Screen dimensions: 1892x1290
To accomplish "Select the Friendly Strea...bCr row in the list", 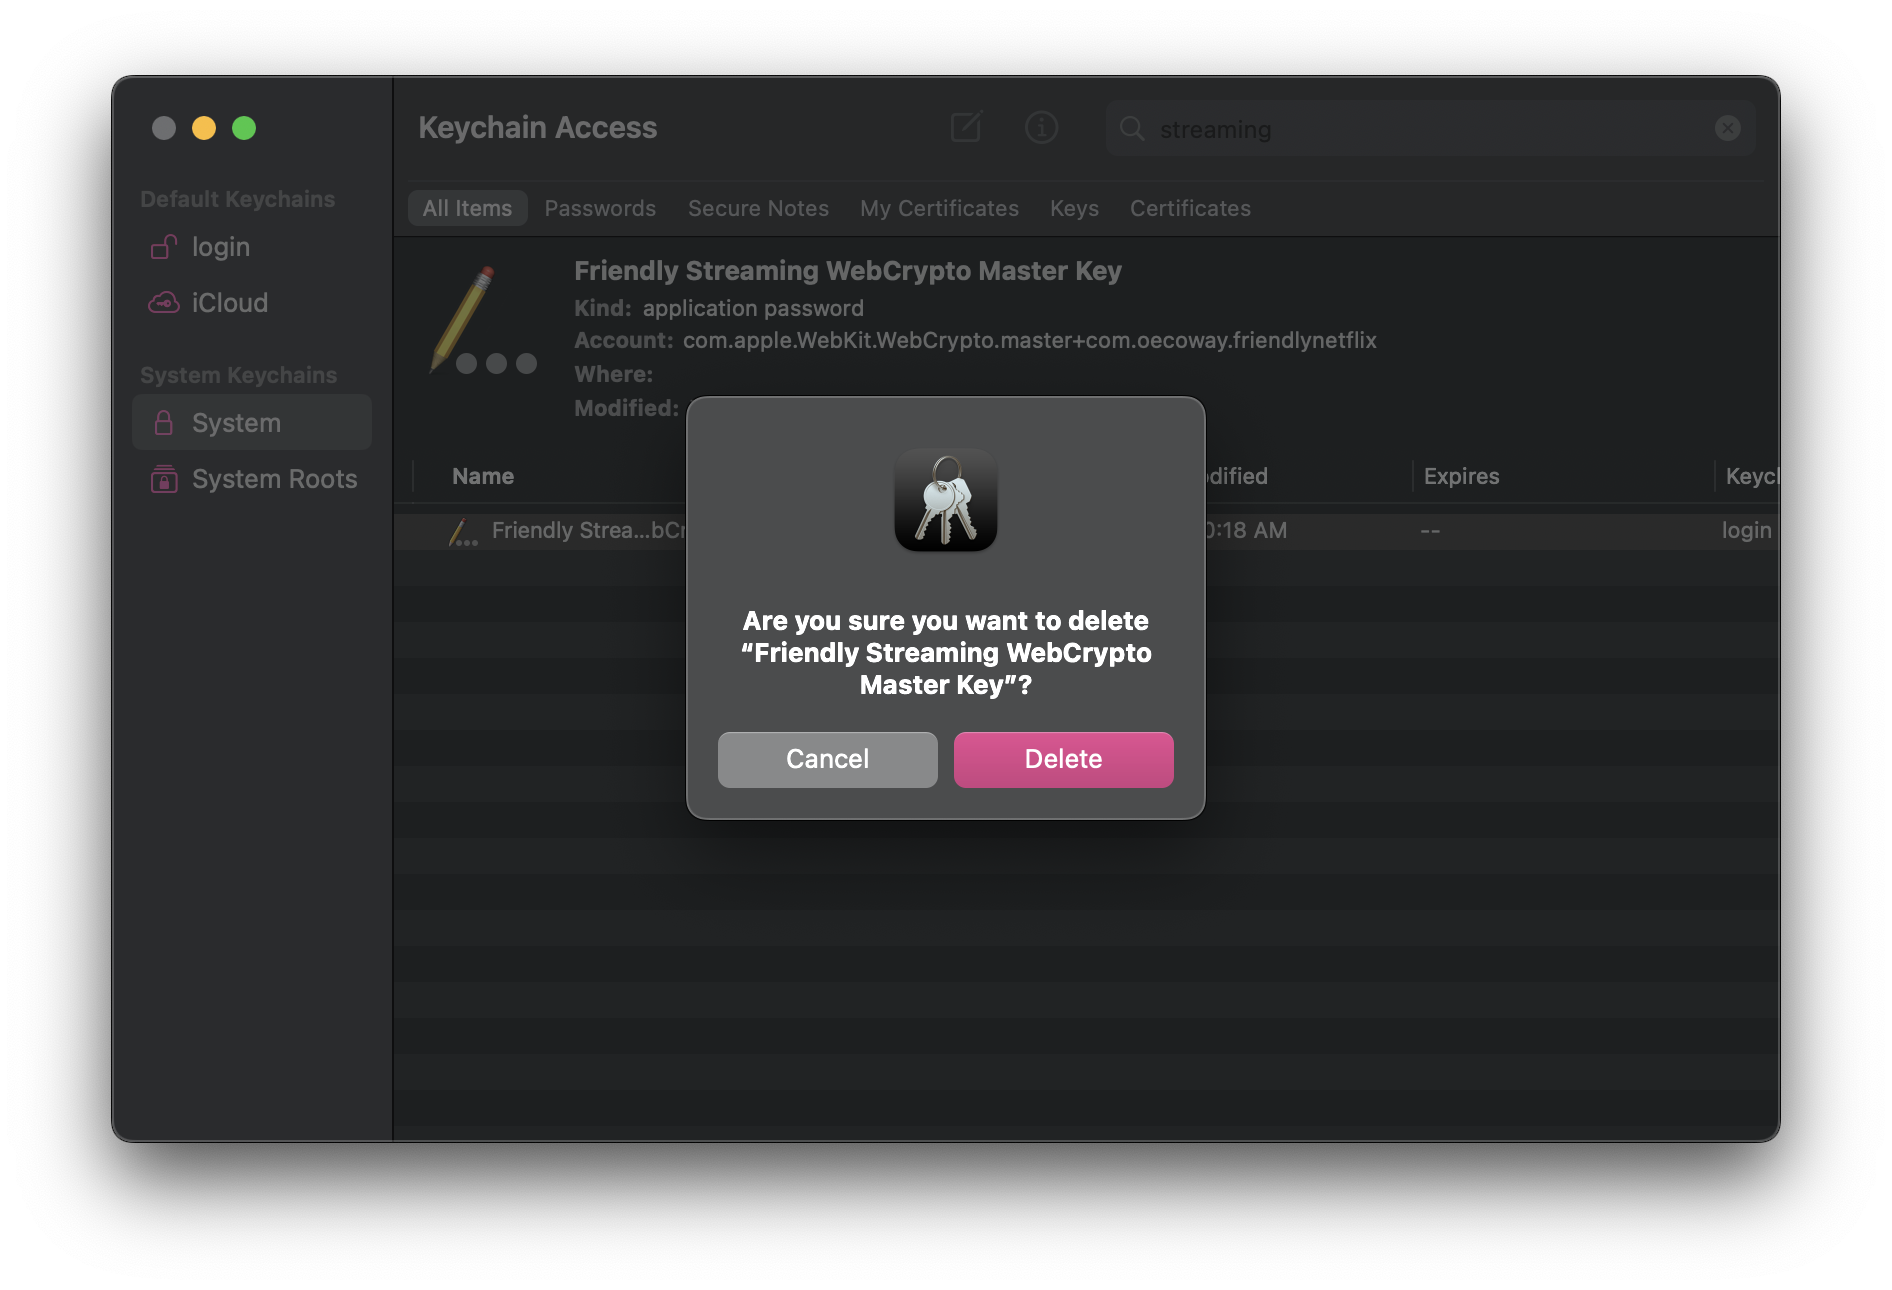I will 1086,531.
